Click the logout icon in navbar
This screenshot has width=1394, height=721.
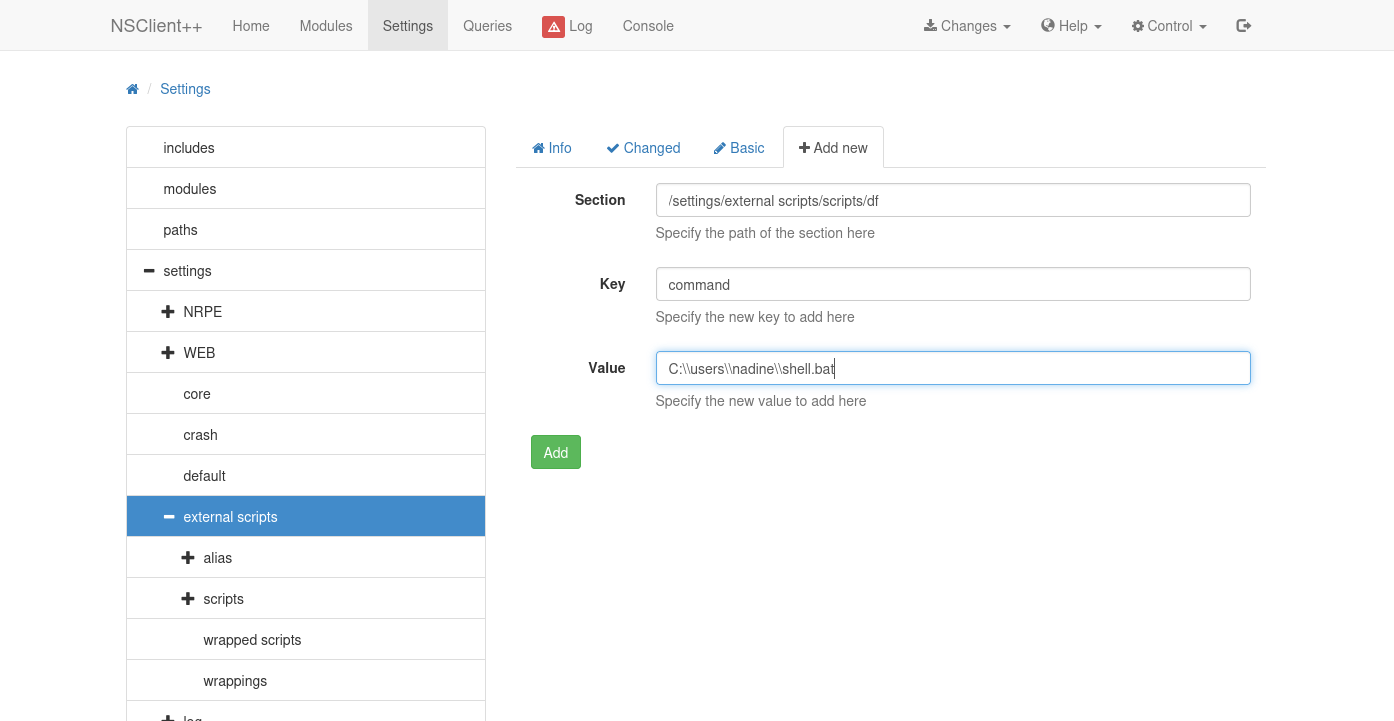pos(1244,26)
